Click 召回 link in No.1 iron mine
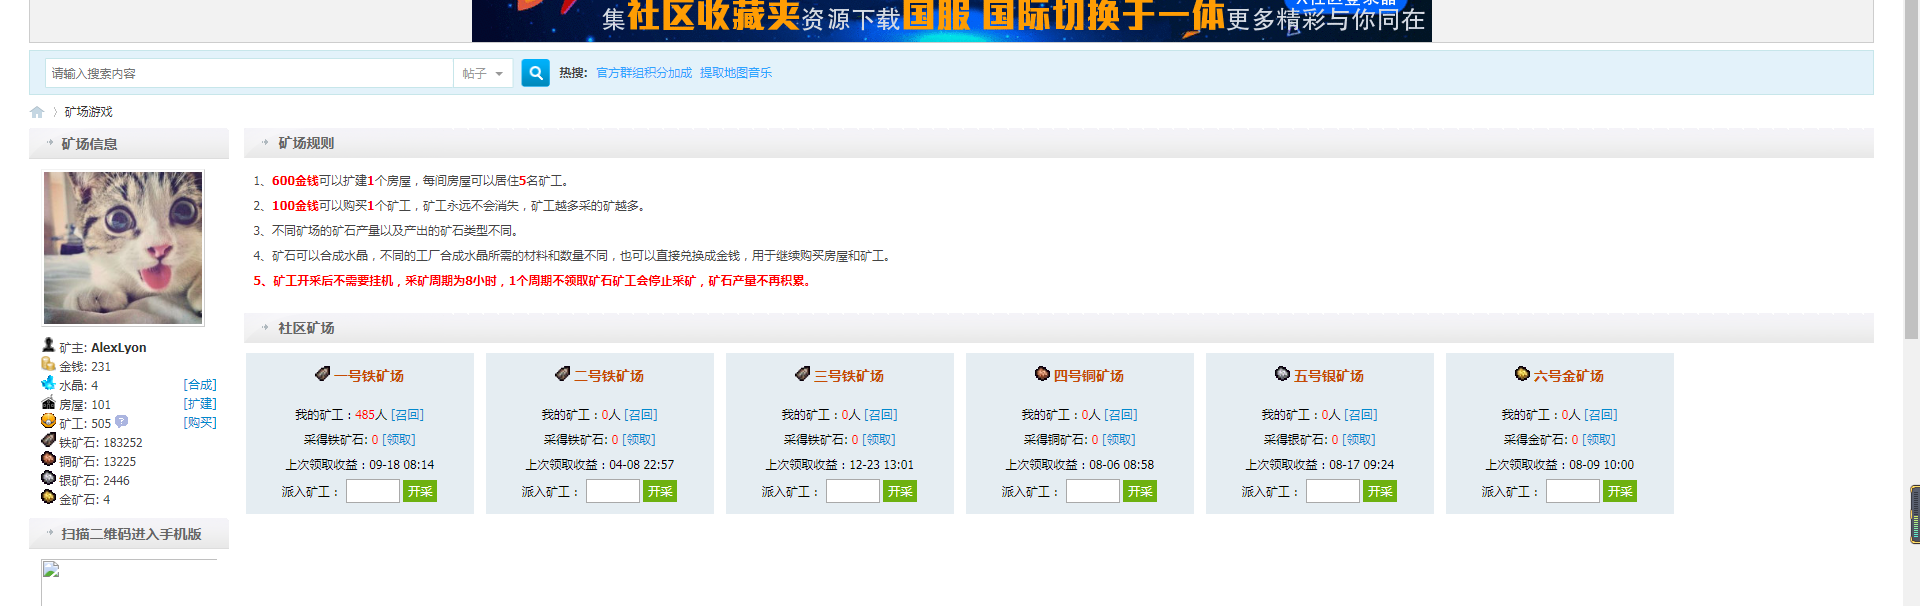 [x=407, y=415]
